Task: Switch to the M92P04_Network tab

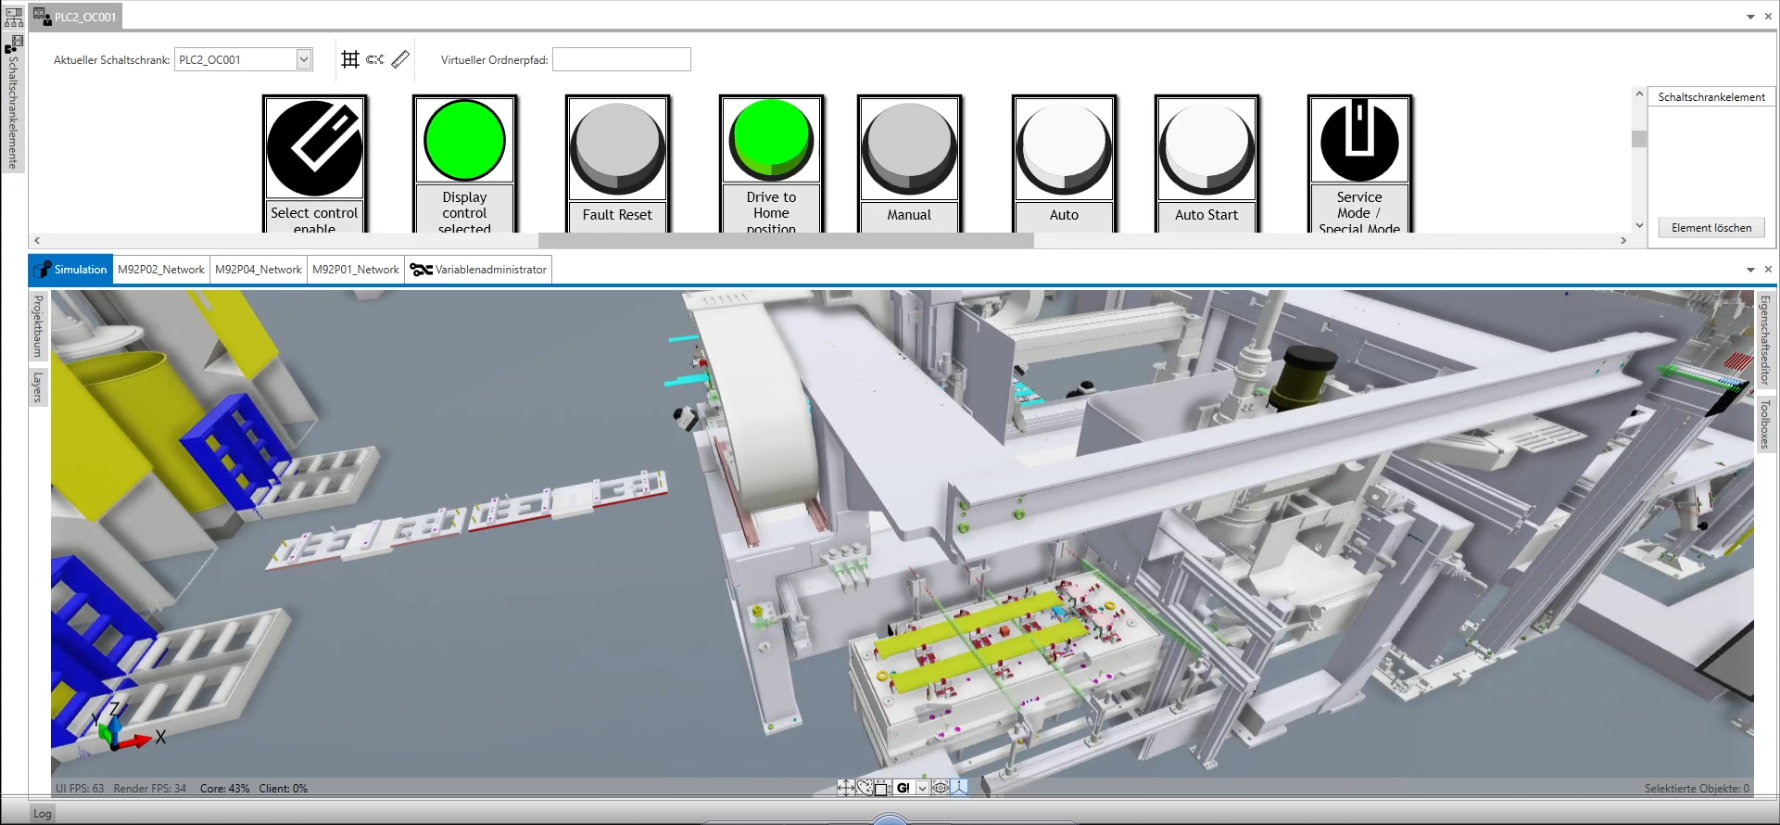Action: 258,270
